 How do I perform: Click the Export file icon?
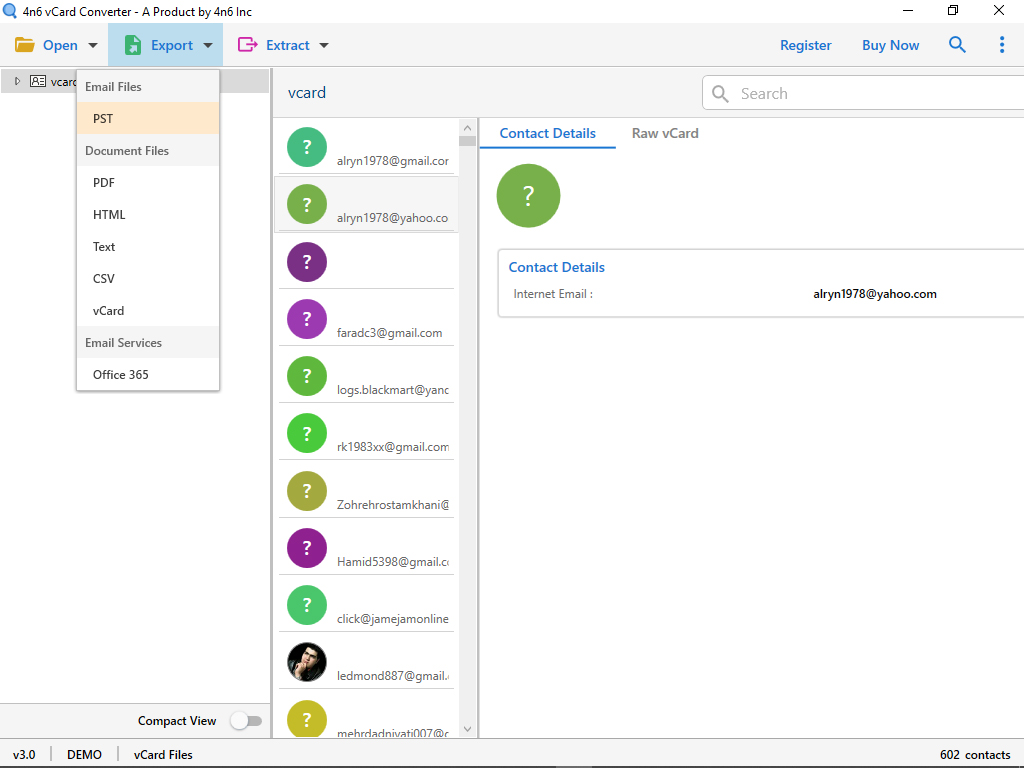133,45
